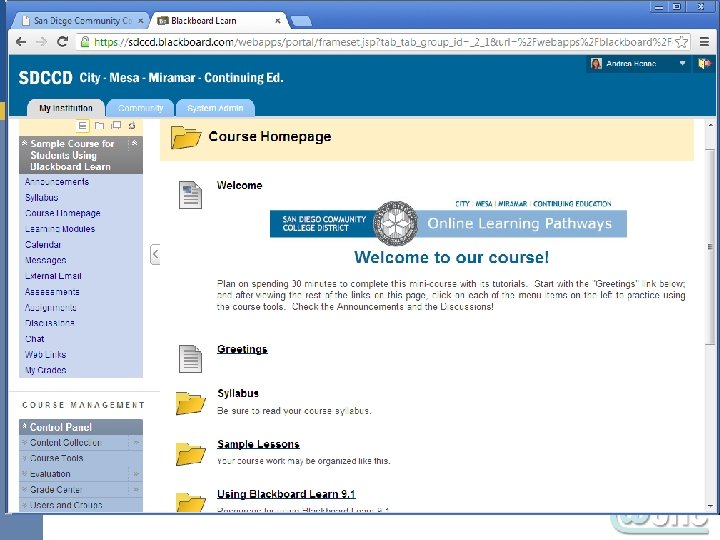Open course menu in new window icon
Viewport: 720px width, 540px height.
point(116,125)
